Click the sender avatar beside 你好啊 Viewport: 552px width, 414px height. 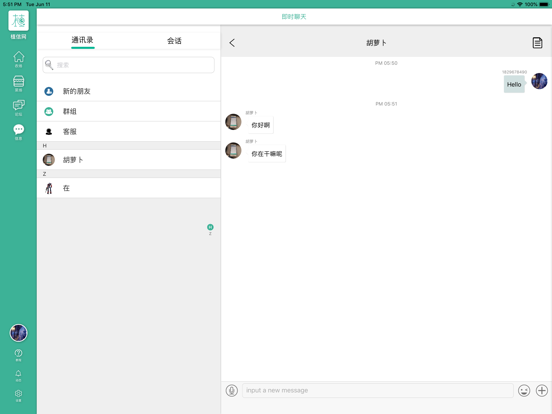[233, 122]
